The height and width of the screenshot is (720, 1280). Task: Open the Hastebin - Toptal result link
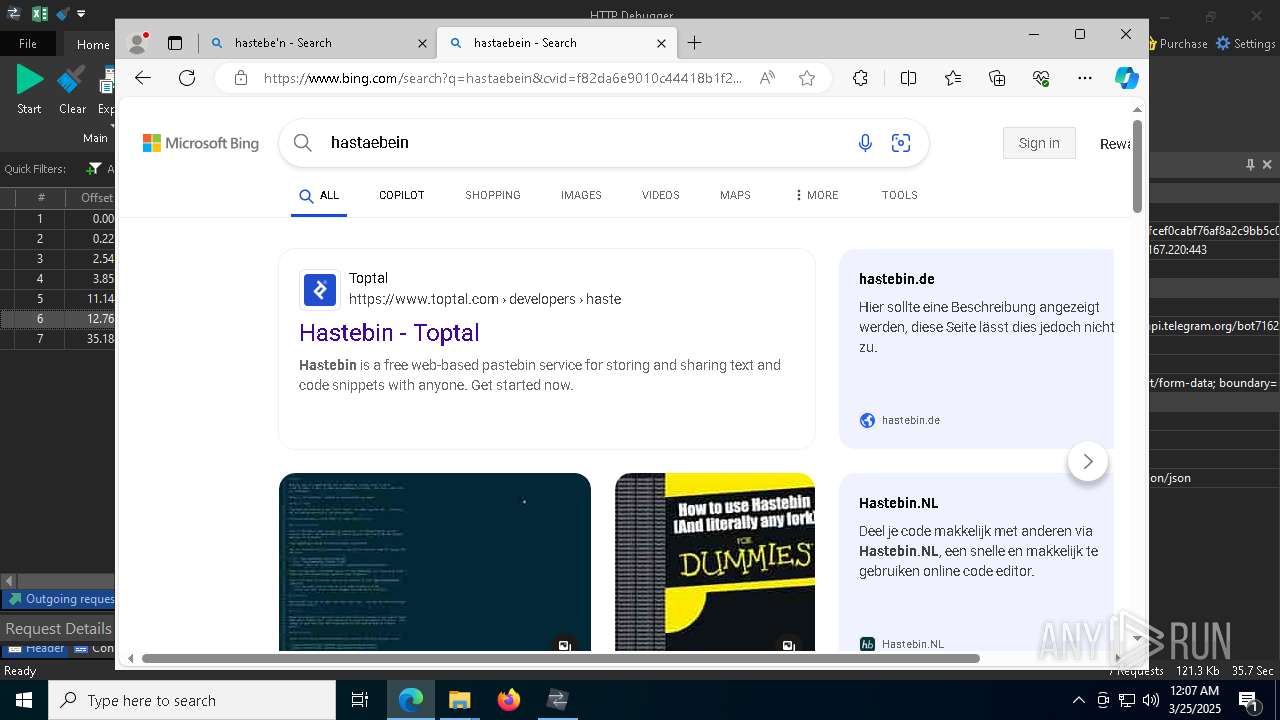pyautogui.click(x=389, y=333)
